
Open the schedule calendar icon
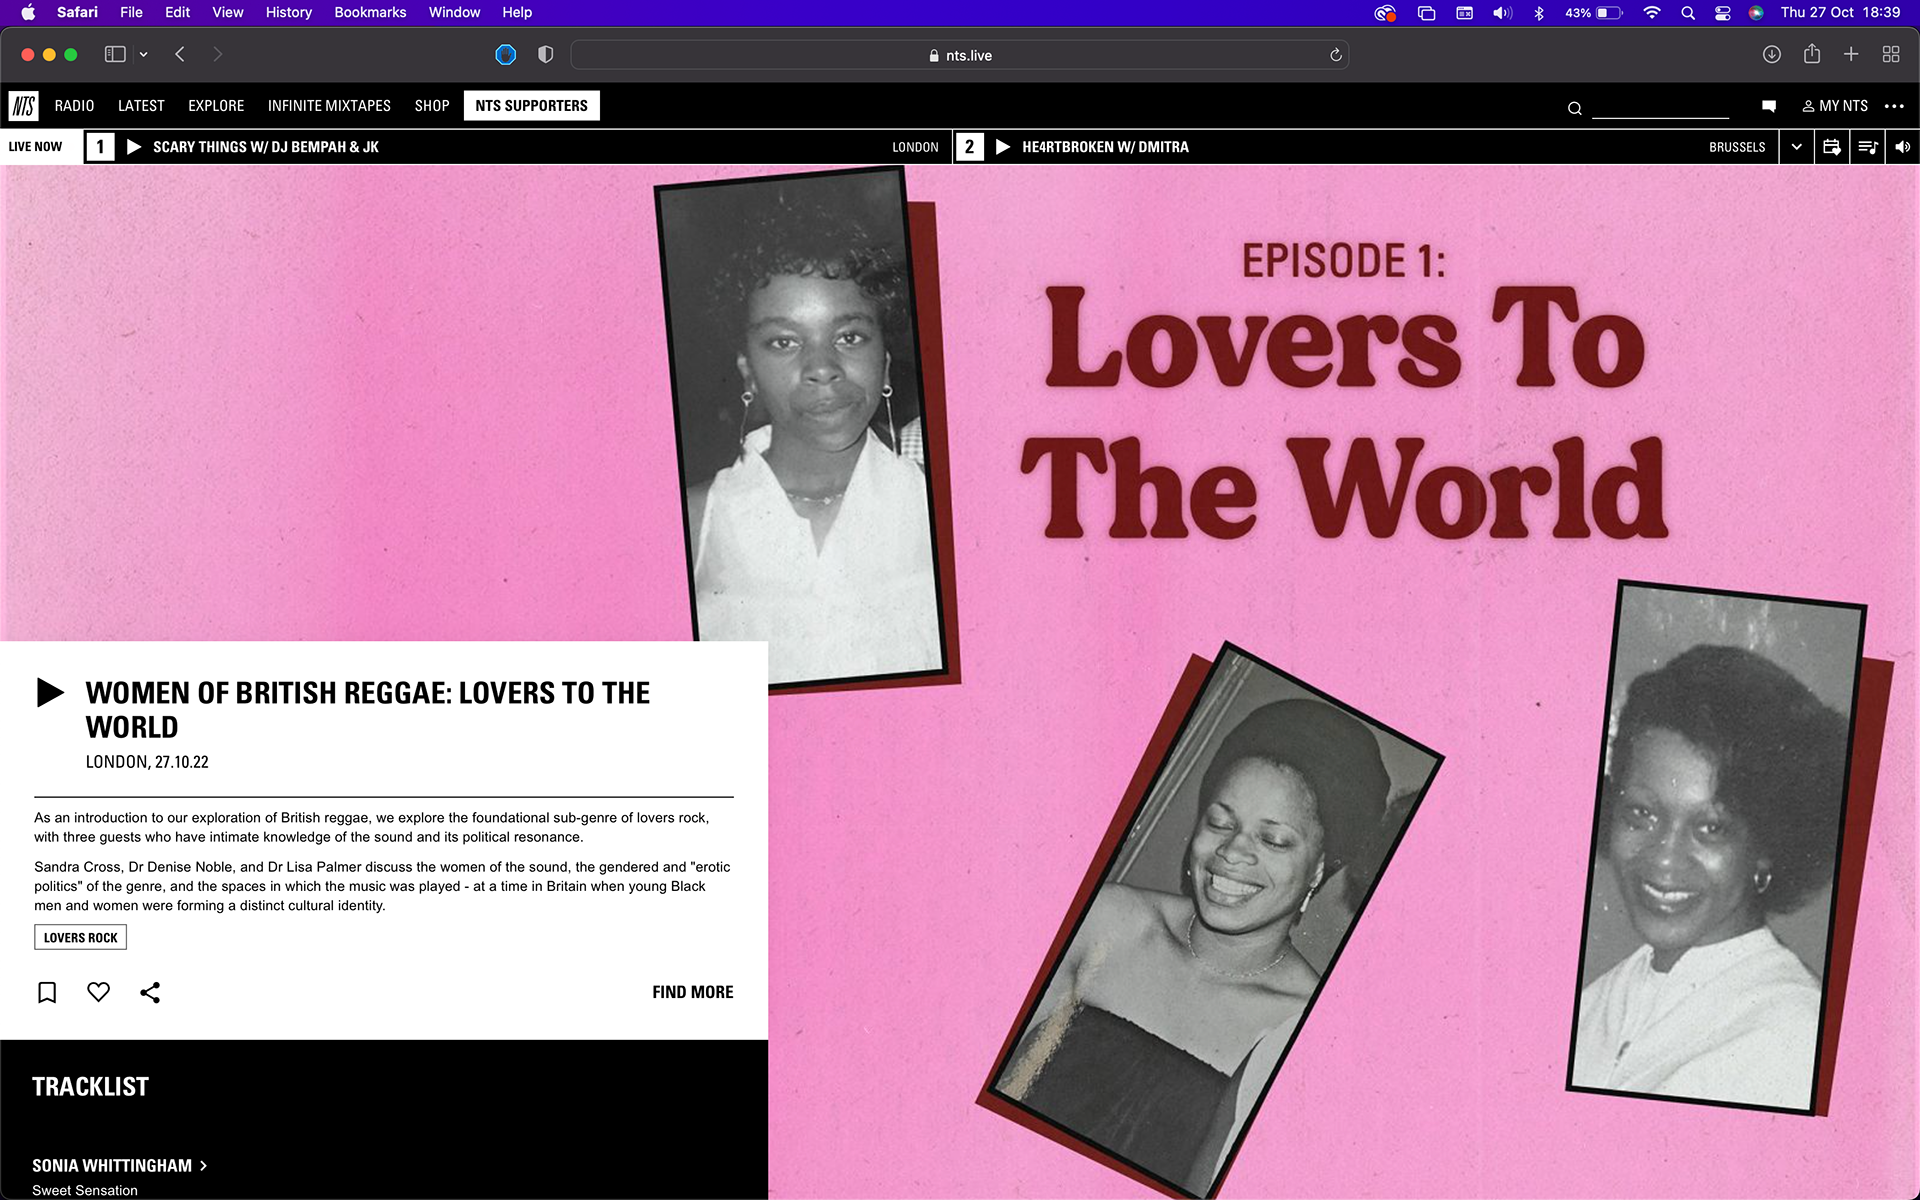coord(1831,147)
